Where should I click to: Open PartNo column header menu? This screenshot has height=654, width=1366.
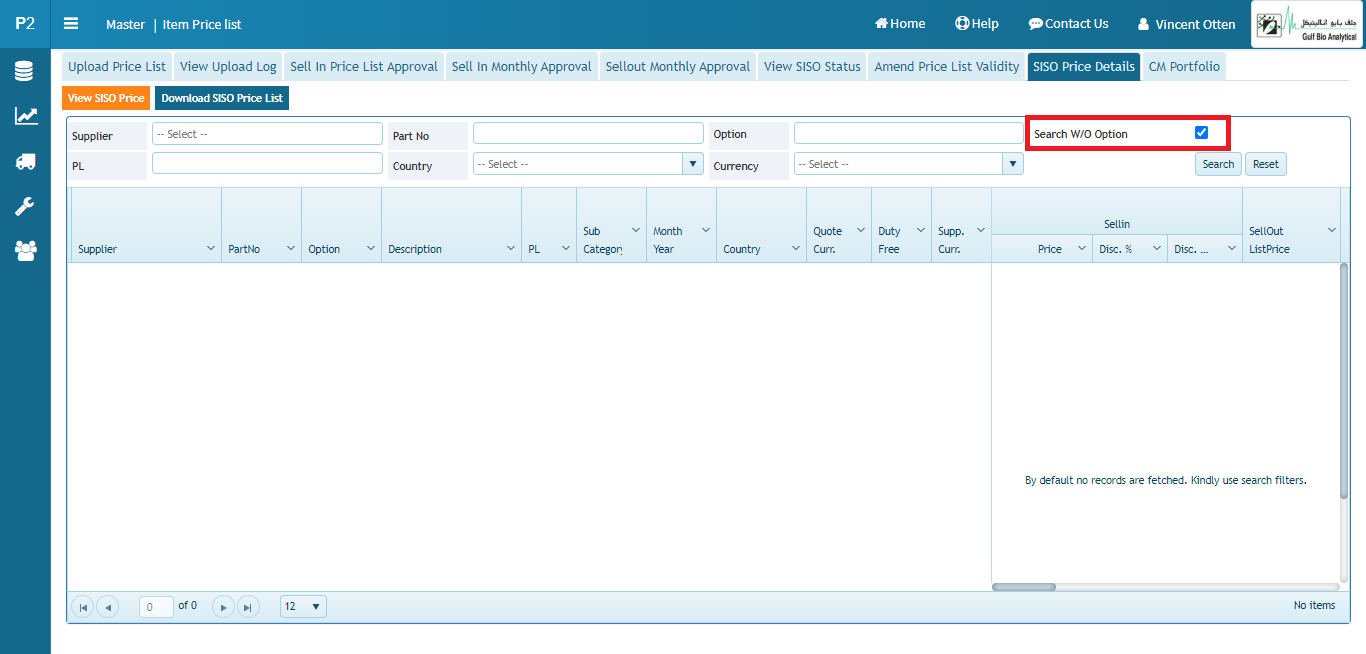pos(291,247)
